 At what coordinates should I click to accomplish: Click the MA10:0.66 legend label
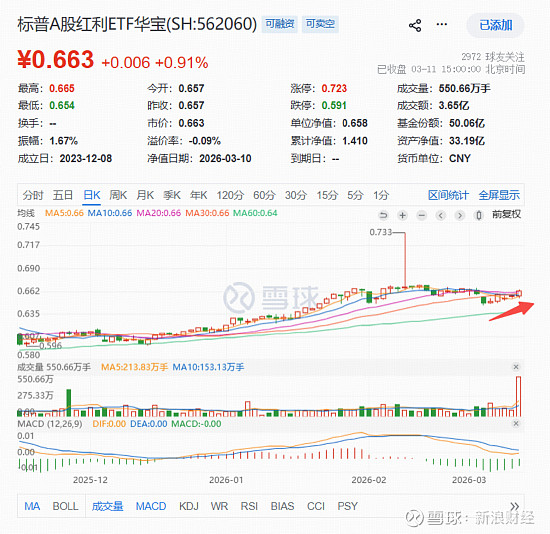click(x=110, y=213)
